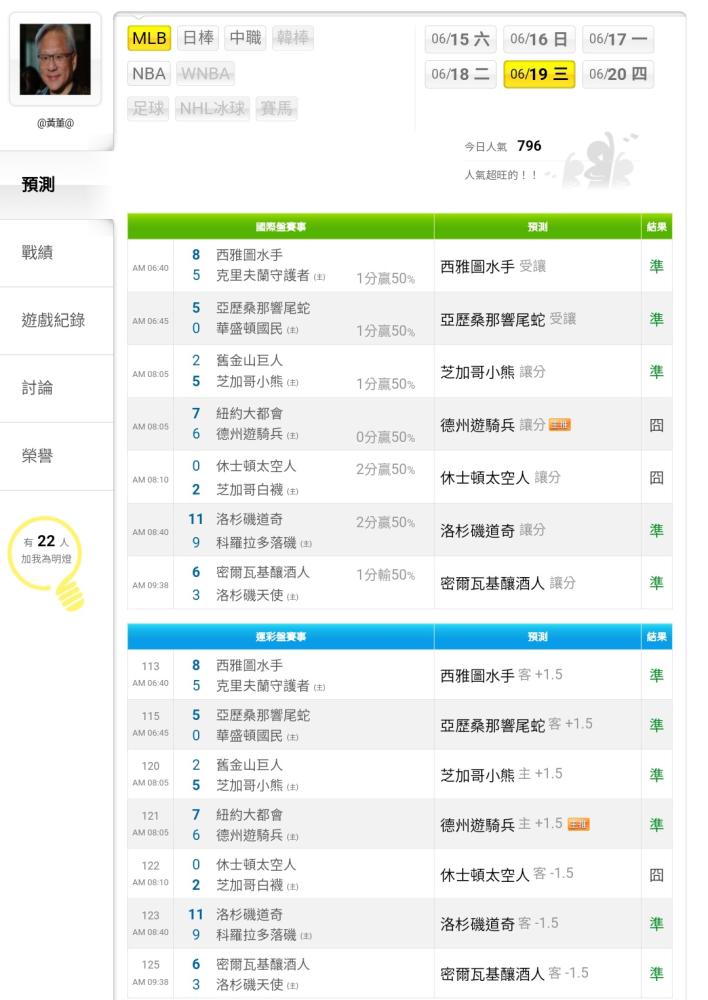
Task: Choose date 06/18 二
Action: pyautogui.click(x=460, y=74)
